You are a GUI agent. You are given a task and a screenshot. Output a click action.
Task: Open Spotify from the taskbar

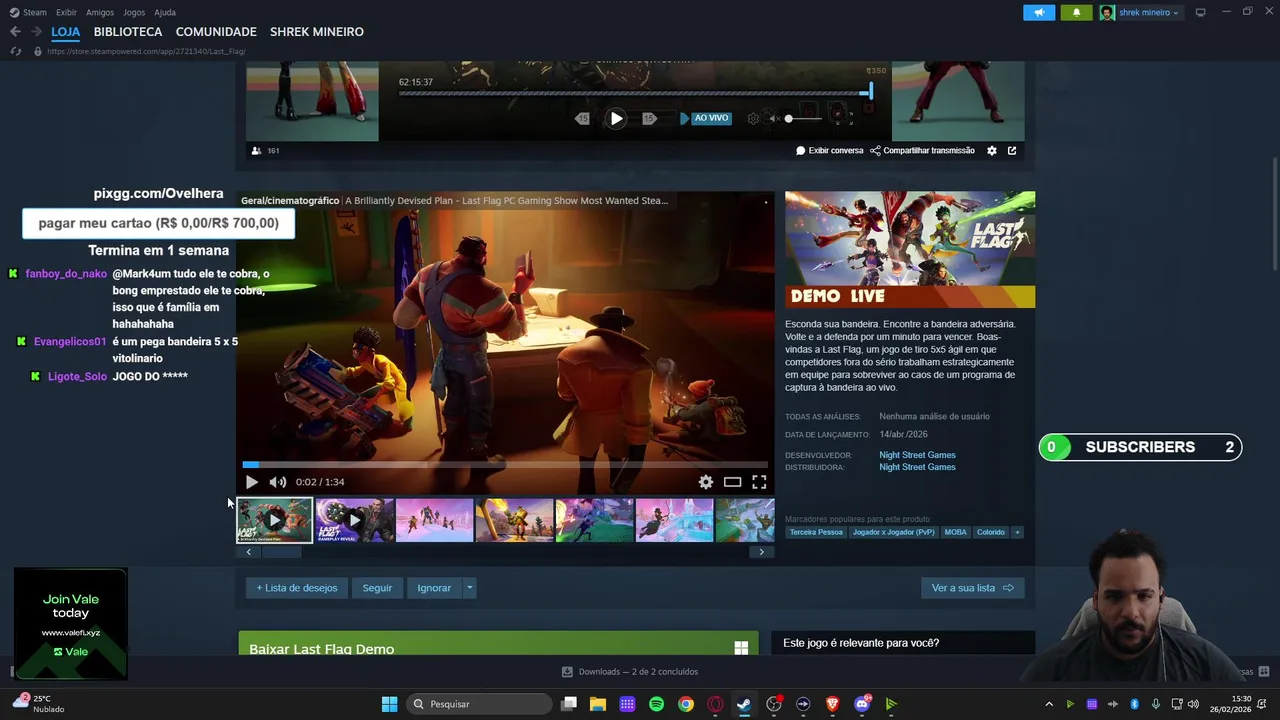click(656, 704)
